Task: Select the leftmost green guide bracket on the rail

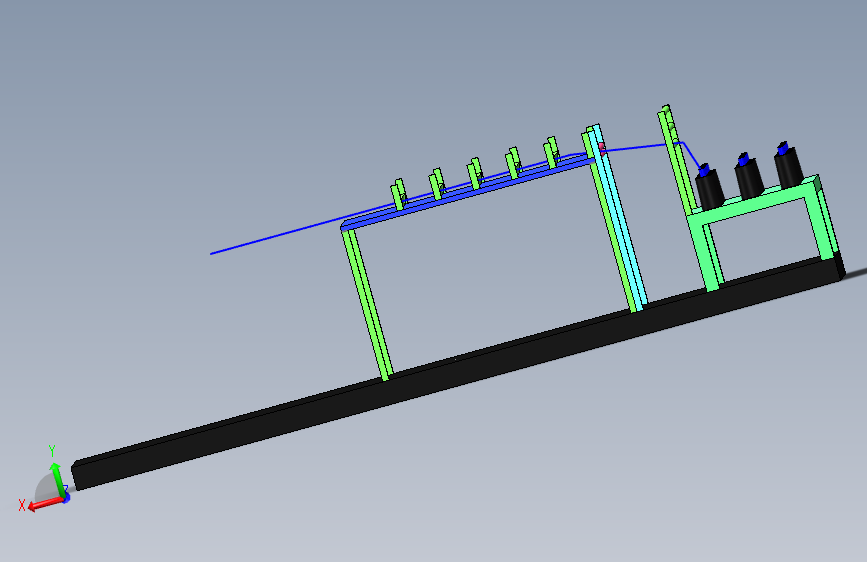Action: pos(399,194)
